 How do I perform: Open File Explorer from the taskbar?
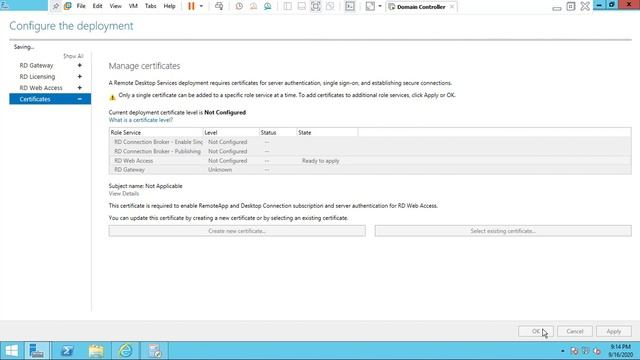(x=96, y=351)
